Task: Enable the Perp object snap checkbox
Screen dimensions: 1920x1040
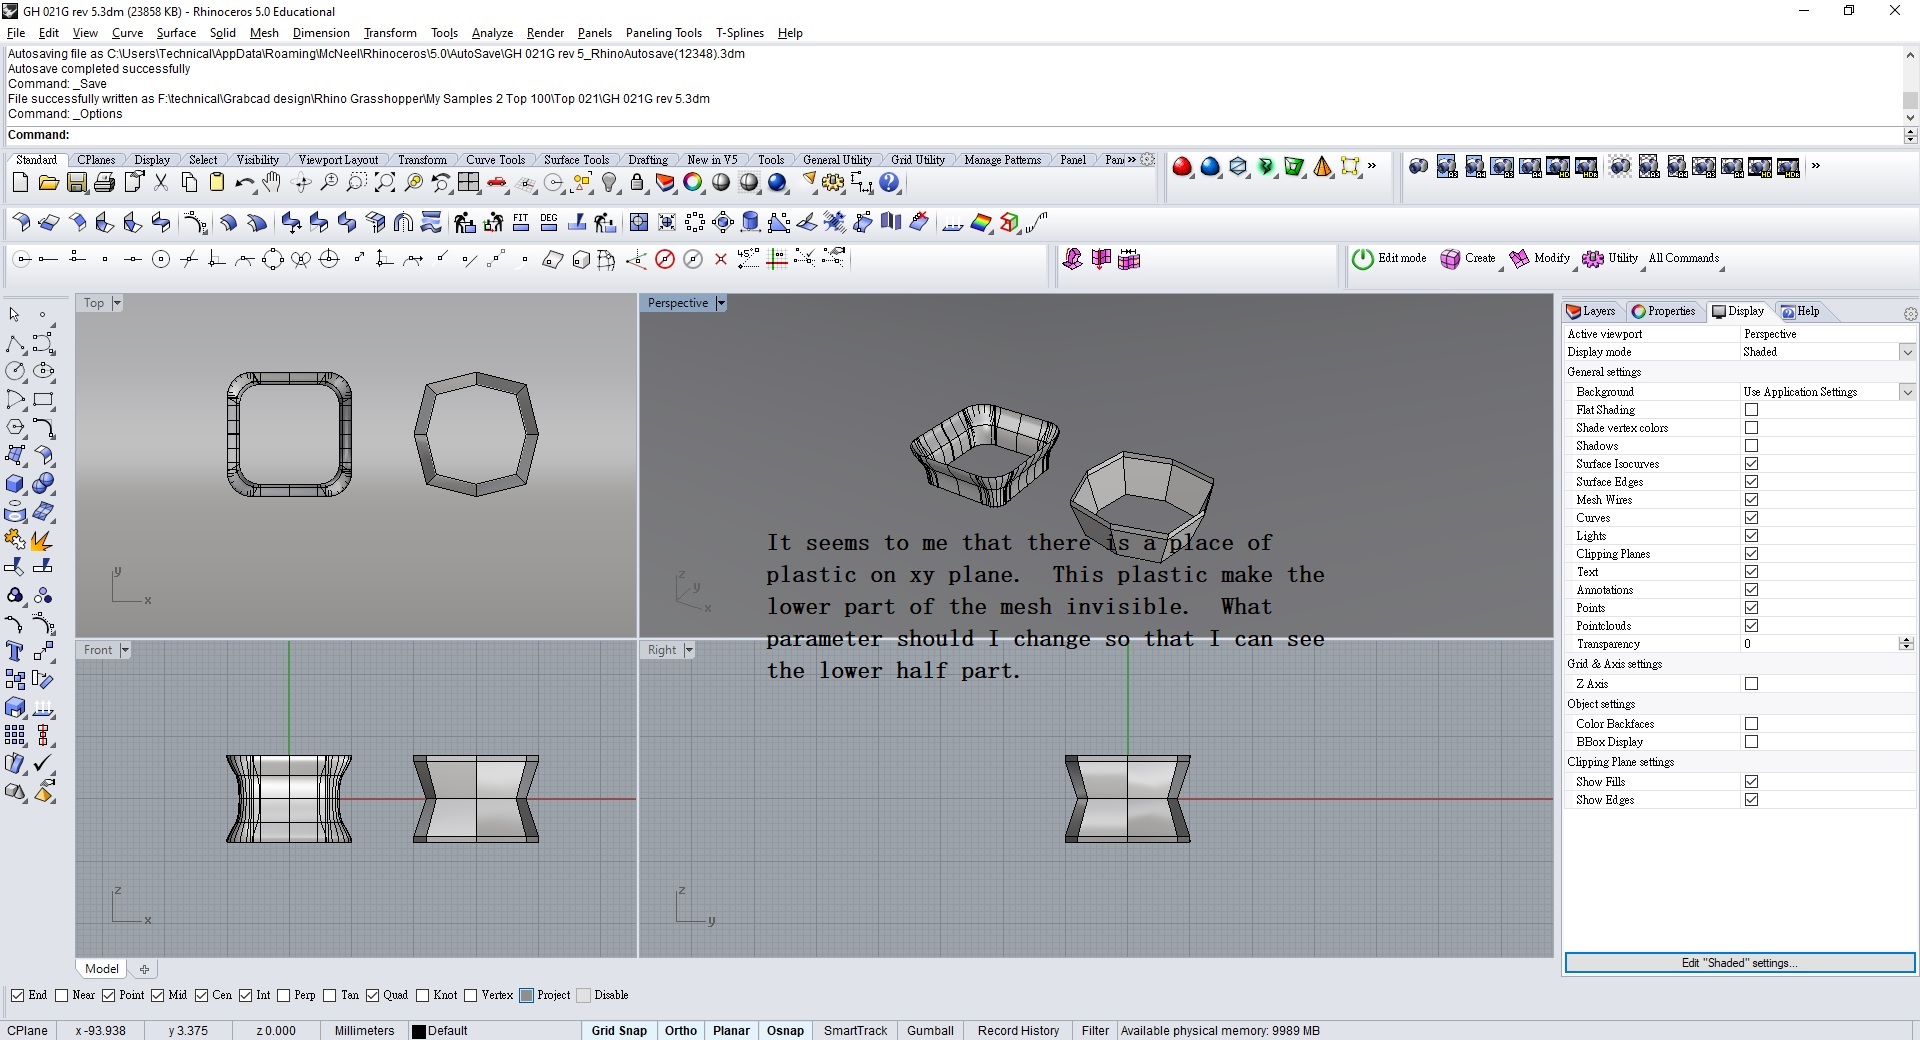Action: (284, 995)
